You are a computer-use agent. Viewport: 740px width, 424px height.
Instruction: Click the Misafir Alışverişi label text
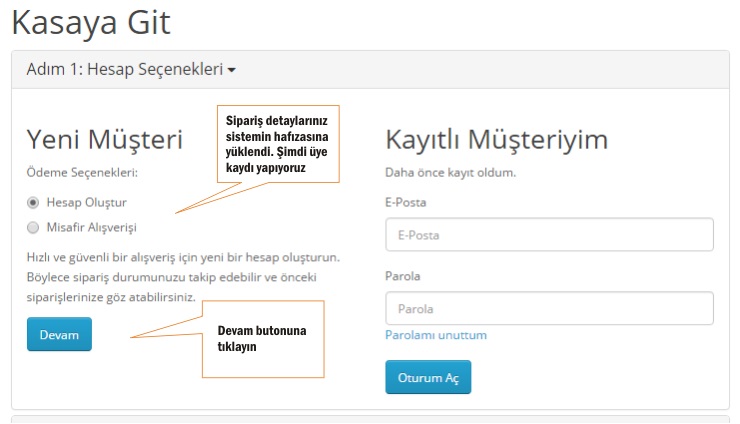[91, 227]
